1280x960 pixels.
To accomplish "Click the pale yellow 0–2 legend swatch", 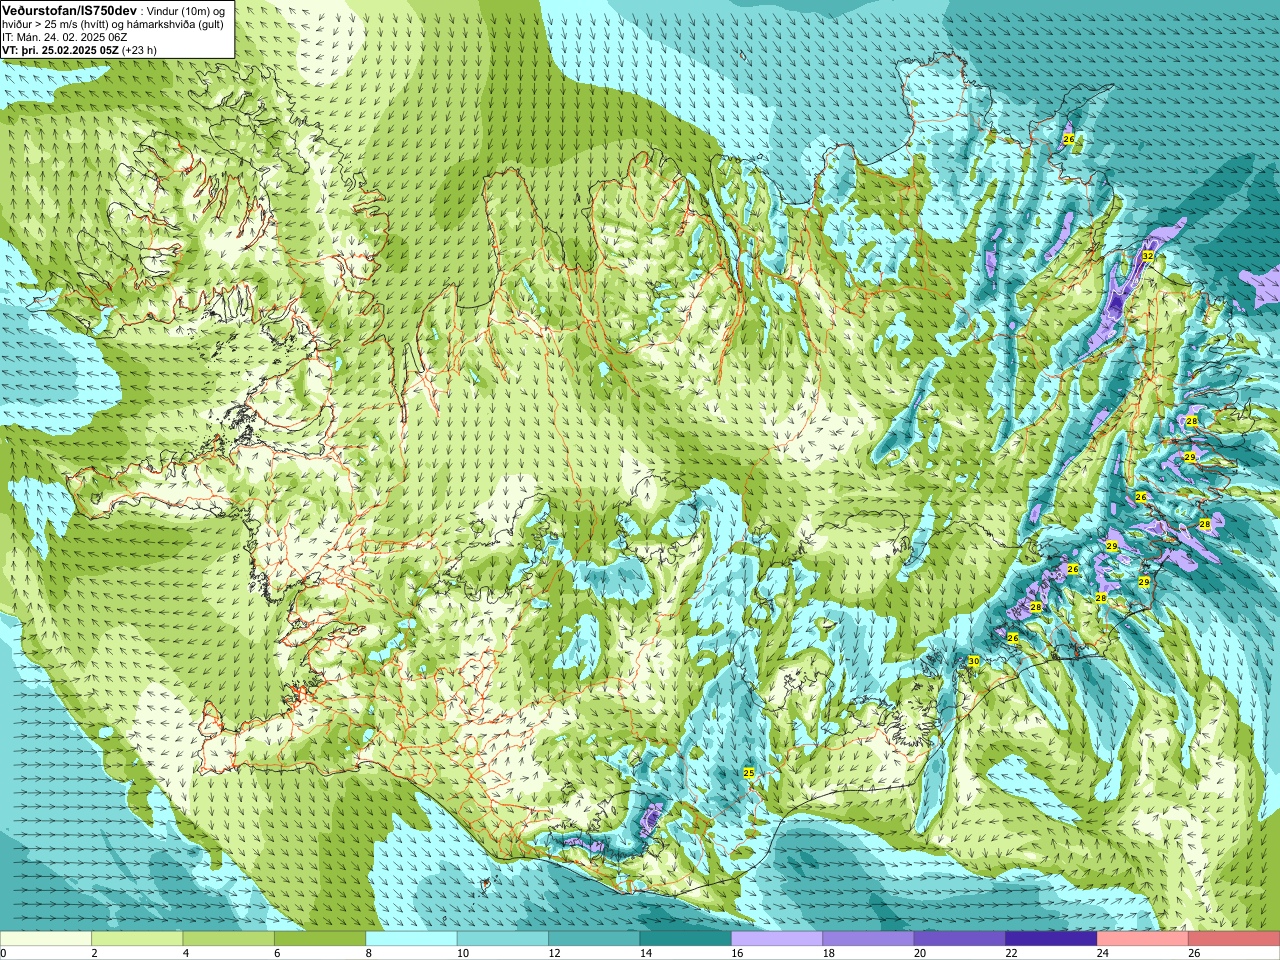I will 46,939.
